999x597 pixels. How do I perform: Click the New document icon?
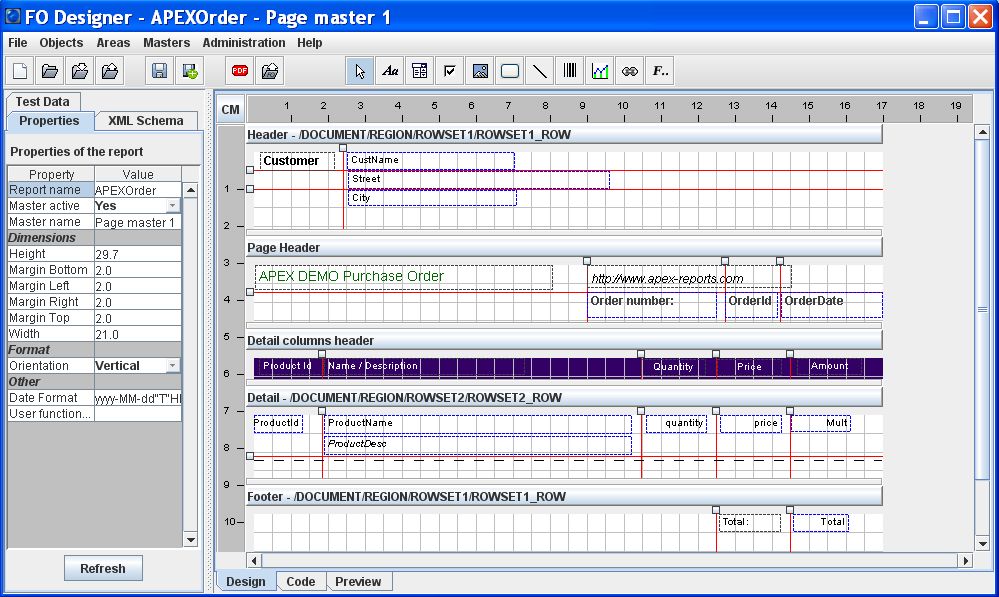[x=20, y=71]
